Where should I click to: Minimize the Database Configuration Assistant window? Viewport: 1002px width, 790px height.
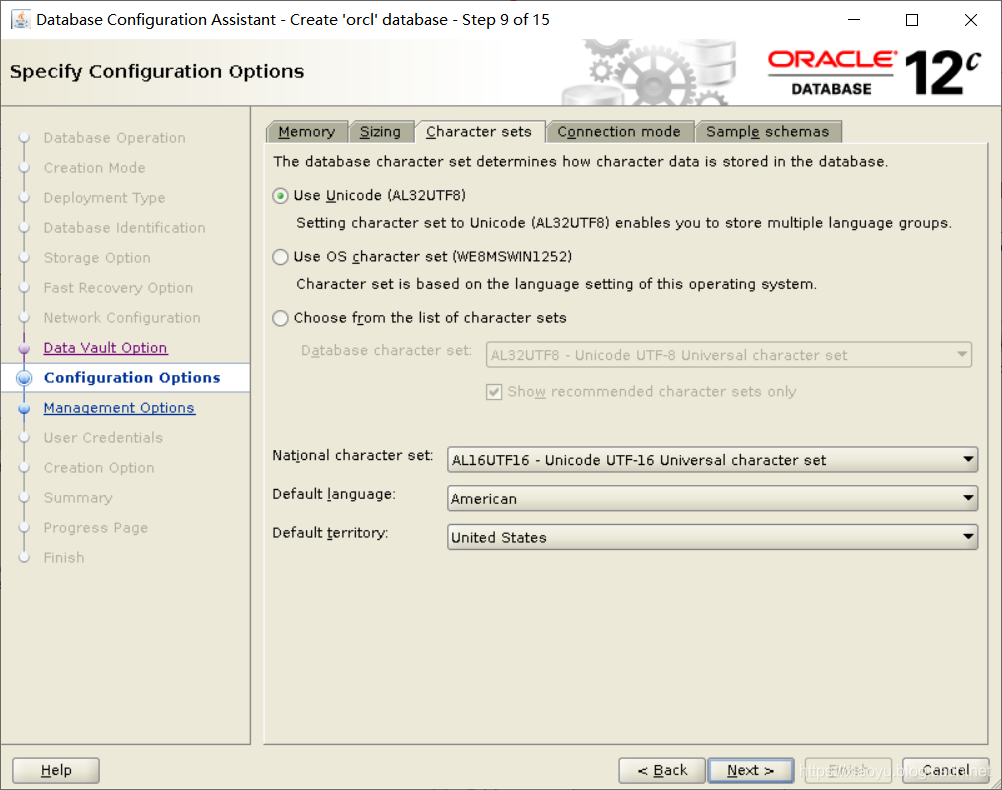pyautogui.click(x=854, y=20)
